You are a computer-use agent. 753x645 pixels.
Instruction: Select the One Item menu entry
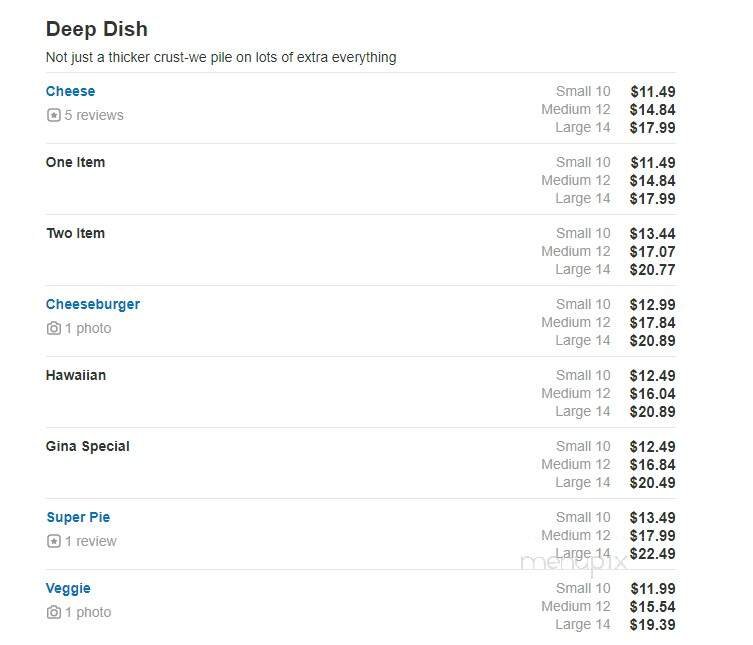(75, 162)
